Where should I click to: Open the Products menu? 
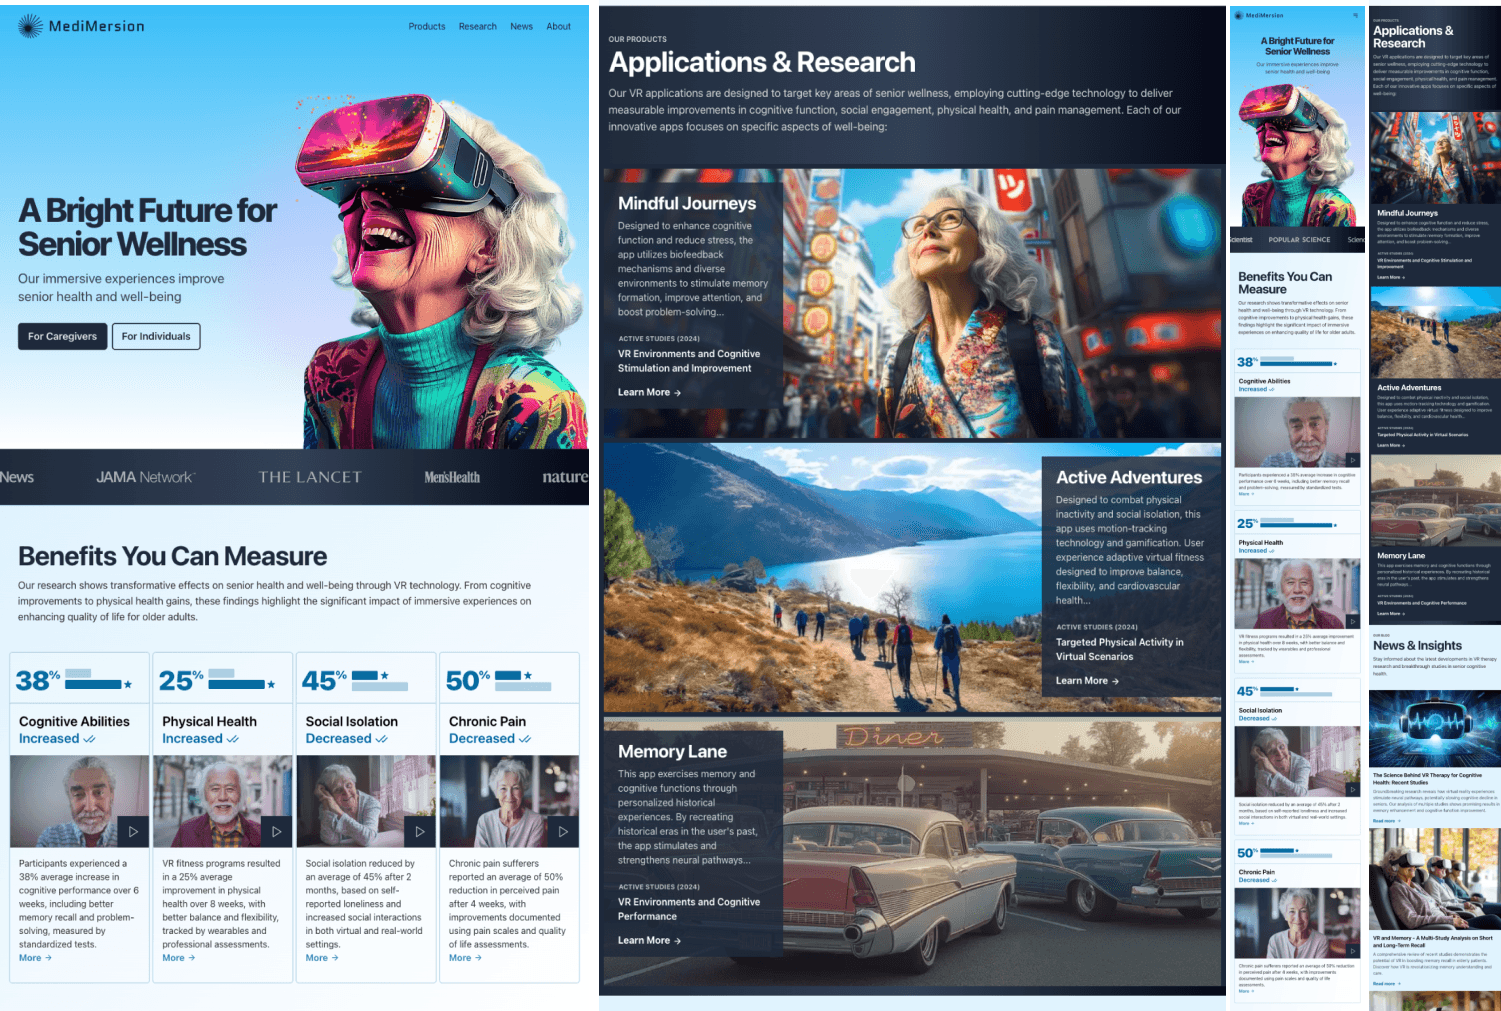coord(427,26)
